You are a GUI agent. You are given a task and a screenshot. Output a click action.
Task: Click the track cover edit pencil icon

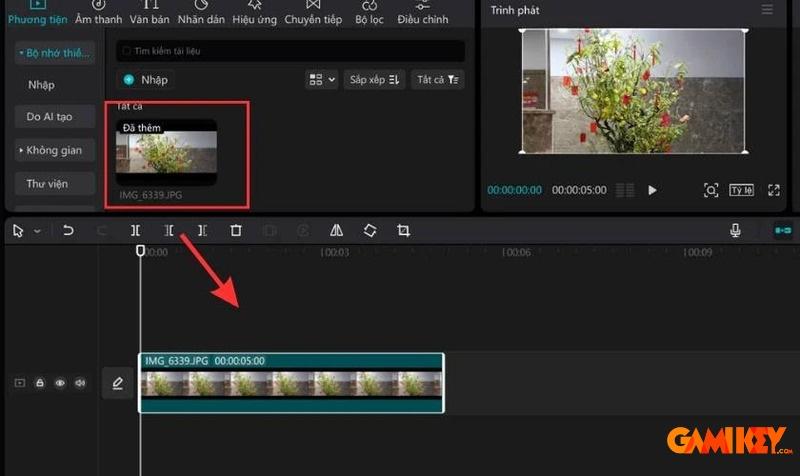(118, 383)
